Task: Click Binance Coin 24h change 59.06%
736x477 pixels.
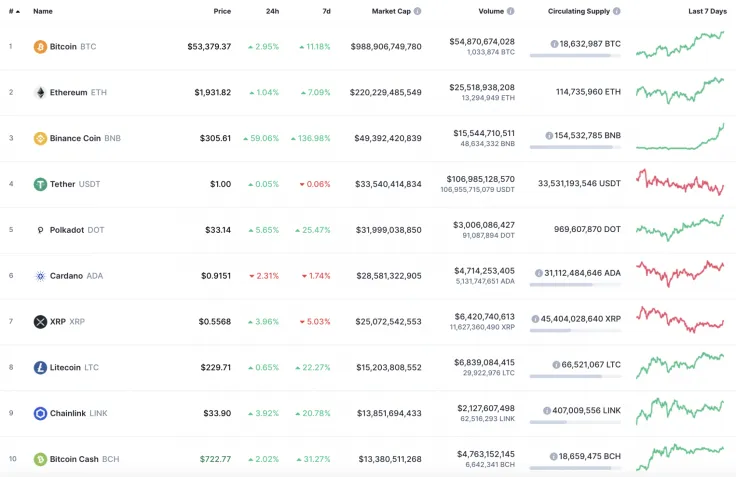Action: click(261, 138)
